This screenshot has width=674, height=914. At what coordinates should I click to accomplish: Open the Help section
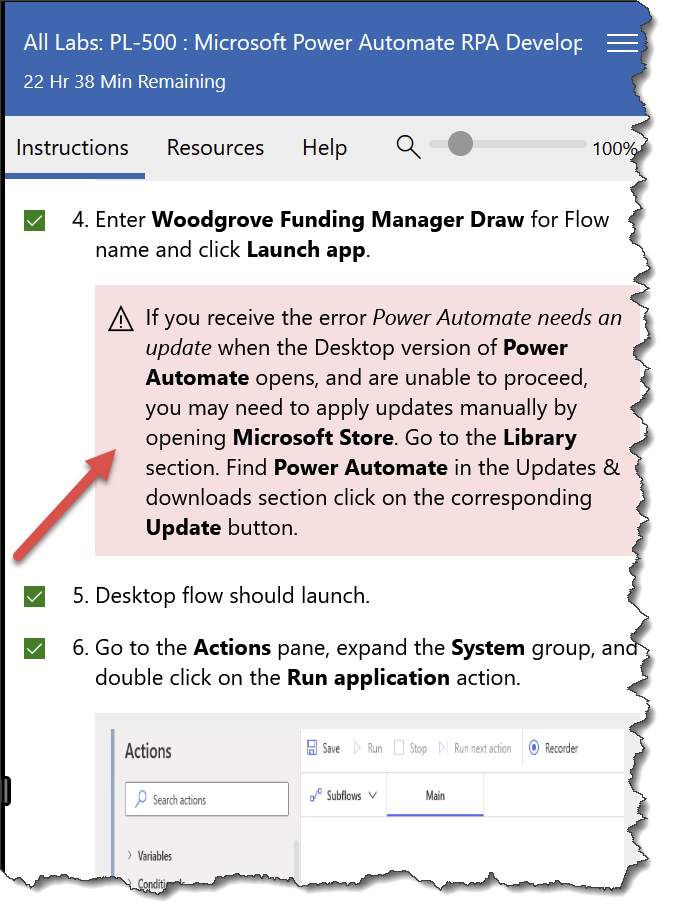pyautogui.click(x=324, y=147)
